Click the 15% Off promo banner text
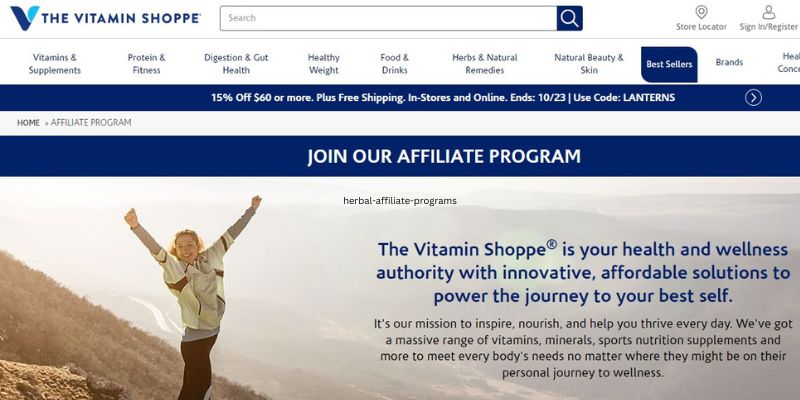This screenshot has height=400, width=800. (443, 97)
